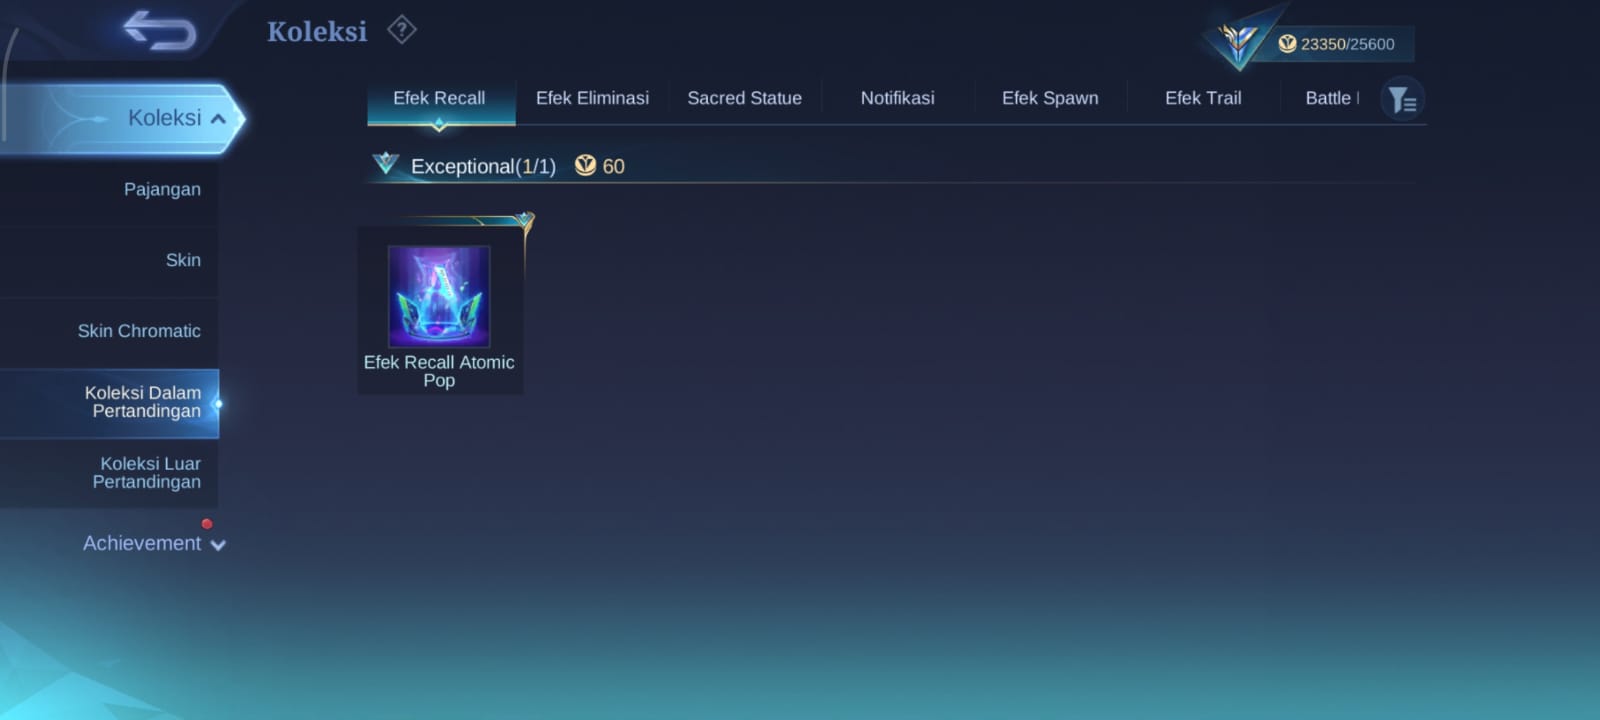Select the Efek Spawn tab
The image size is (1600, 720).
(1050, 98)
